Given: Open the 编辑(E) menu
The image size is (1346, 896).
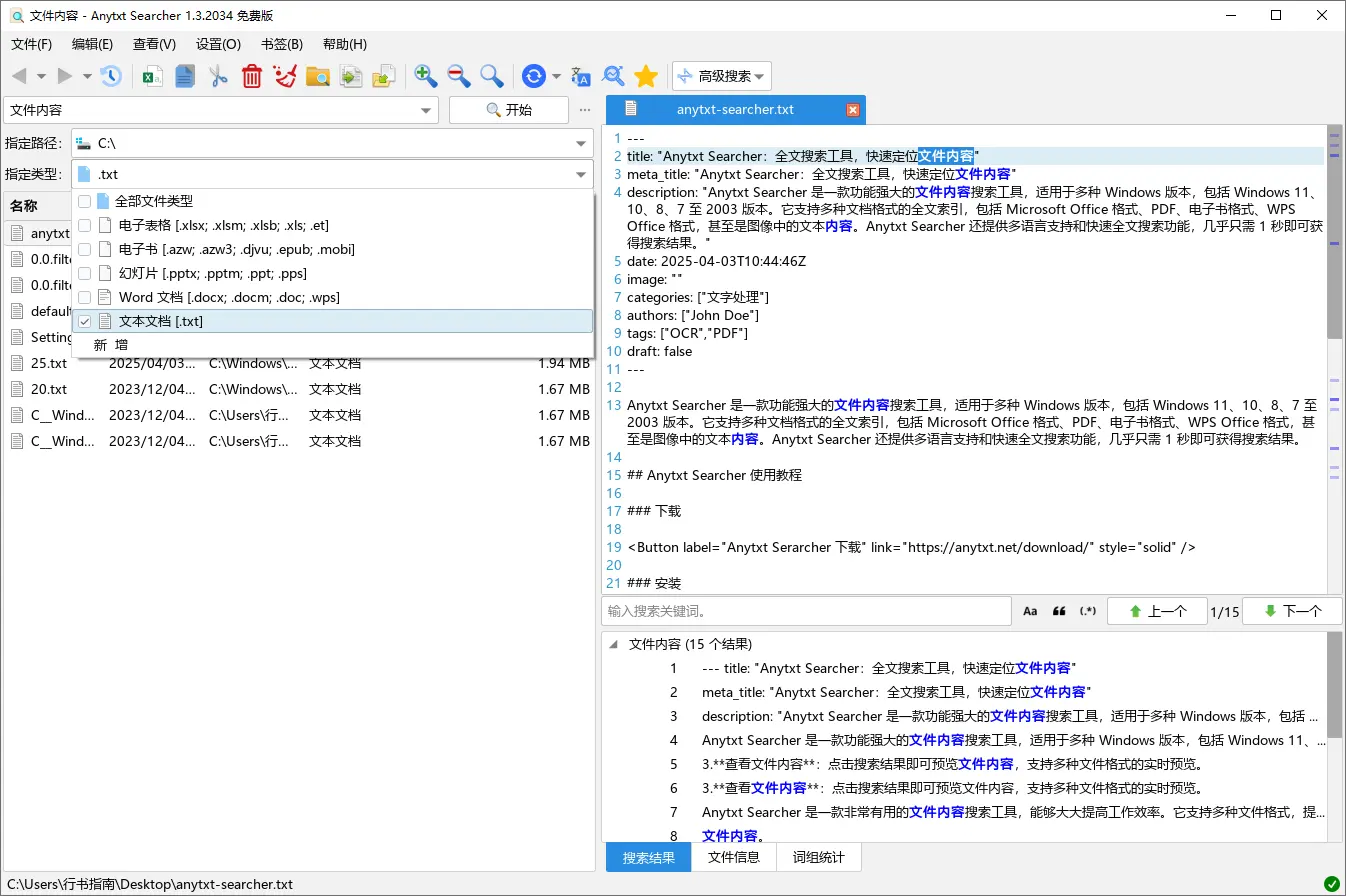Looking at the screenshot, I should [x=92, y=44].
